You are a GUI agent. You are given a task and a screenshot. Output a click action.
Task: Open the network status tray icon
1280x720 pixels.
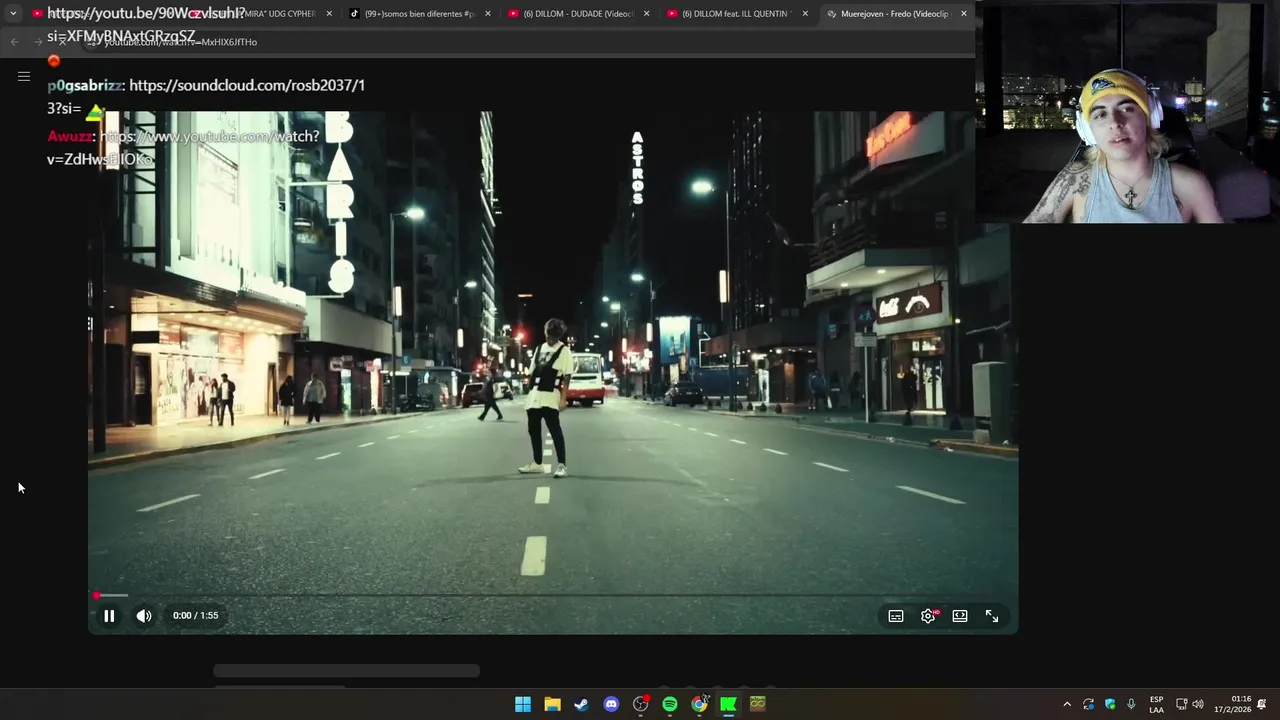pyautogui.click(x=1181, y=705)
